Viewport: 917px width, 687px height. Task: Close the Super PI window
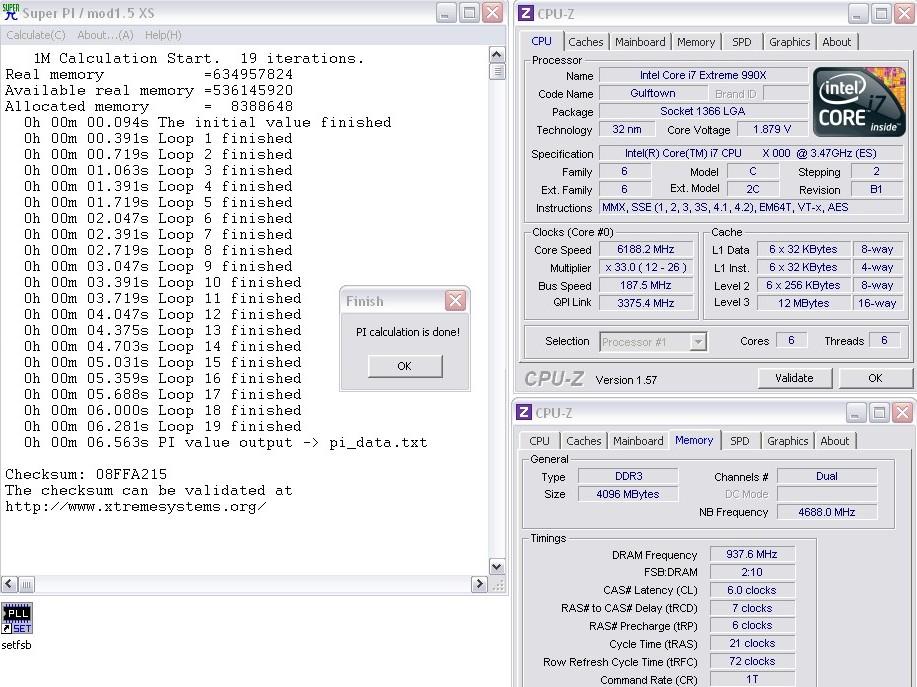(x=493, y=13)
